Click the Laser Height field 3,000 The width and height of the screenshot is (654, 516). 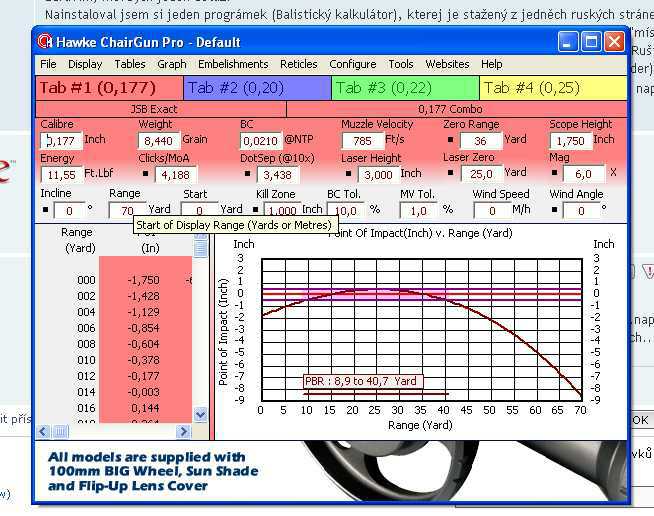point(379,175)
